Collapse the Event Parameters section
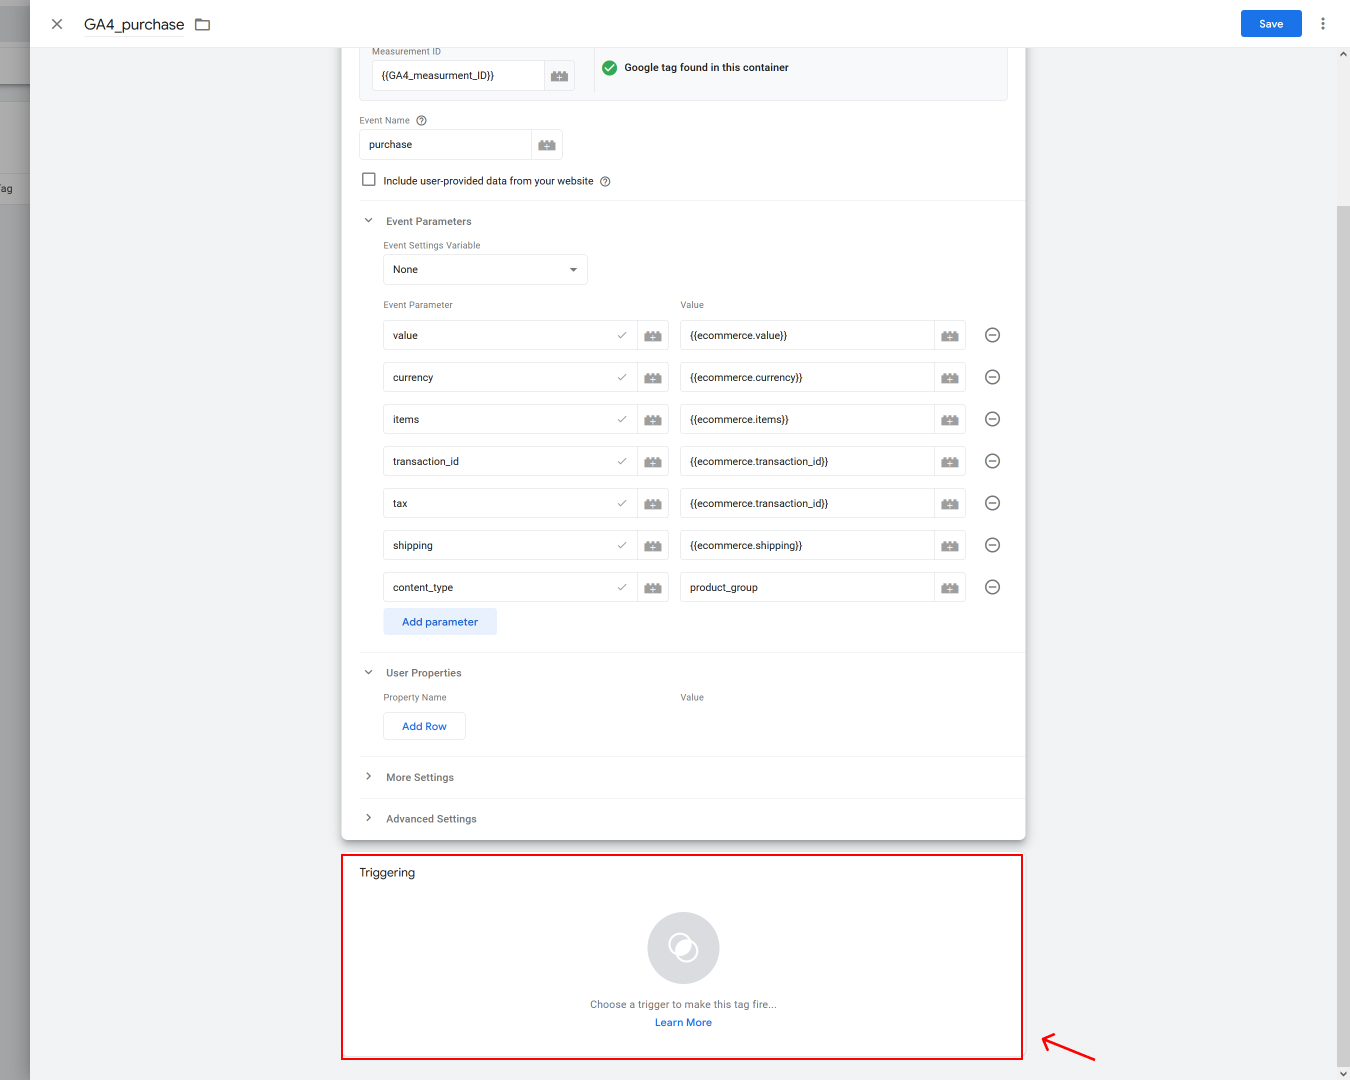The width and height of the screenshot is (1350, 1080). tap(368, 221)
